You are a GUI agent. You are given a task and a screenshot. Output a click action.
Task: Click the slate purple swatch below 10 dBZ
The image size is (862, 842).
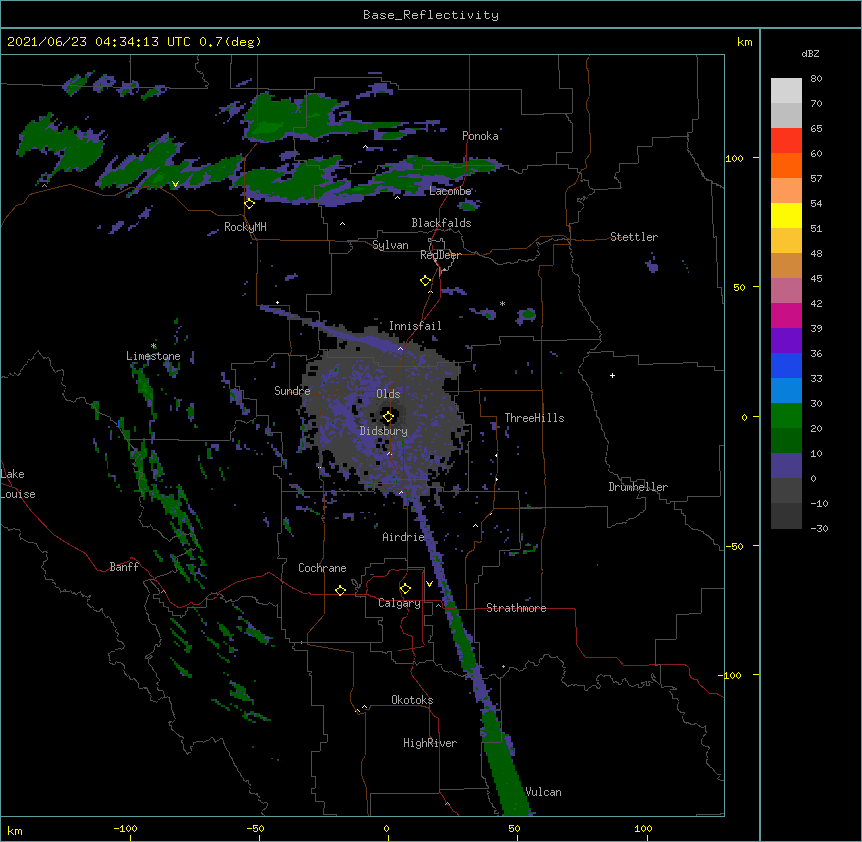(786, 466)
